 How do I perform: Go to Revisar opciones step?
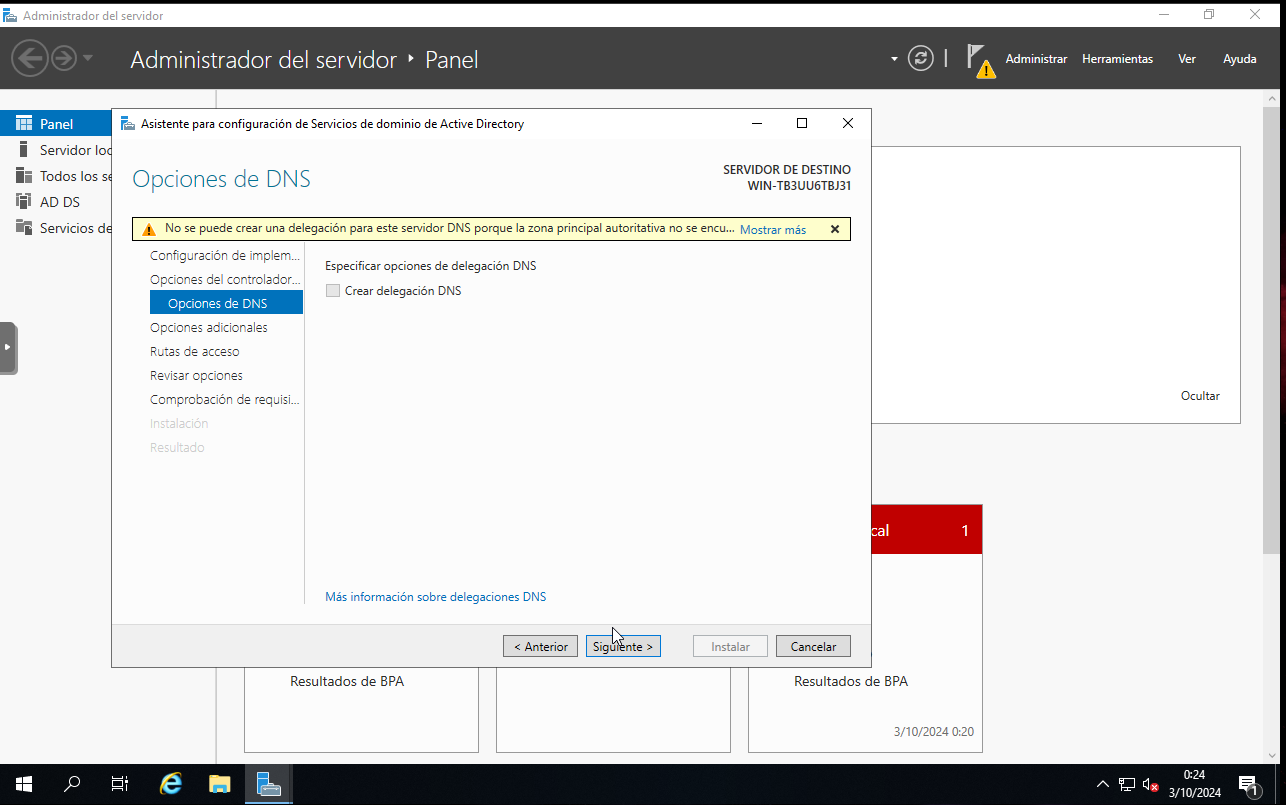click(x=196, y=375)
